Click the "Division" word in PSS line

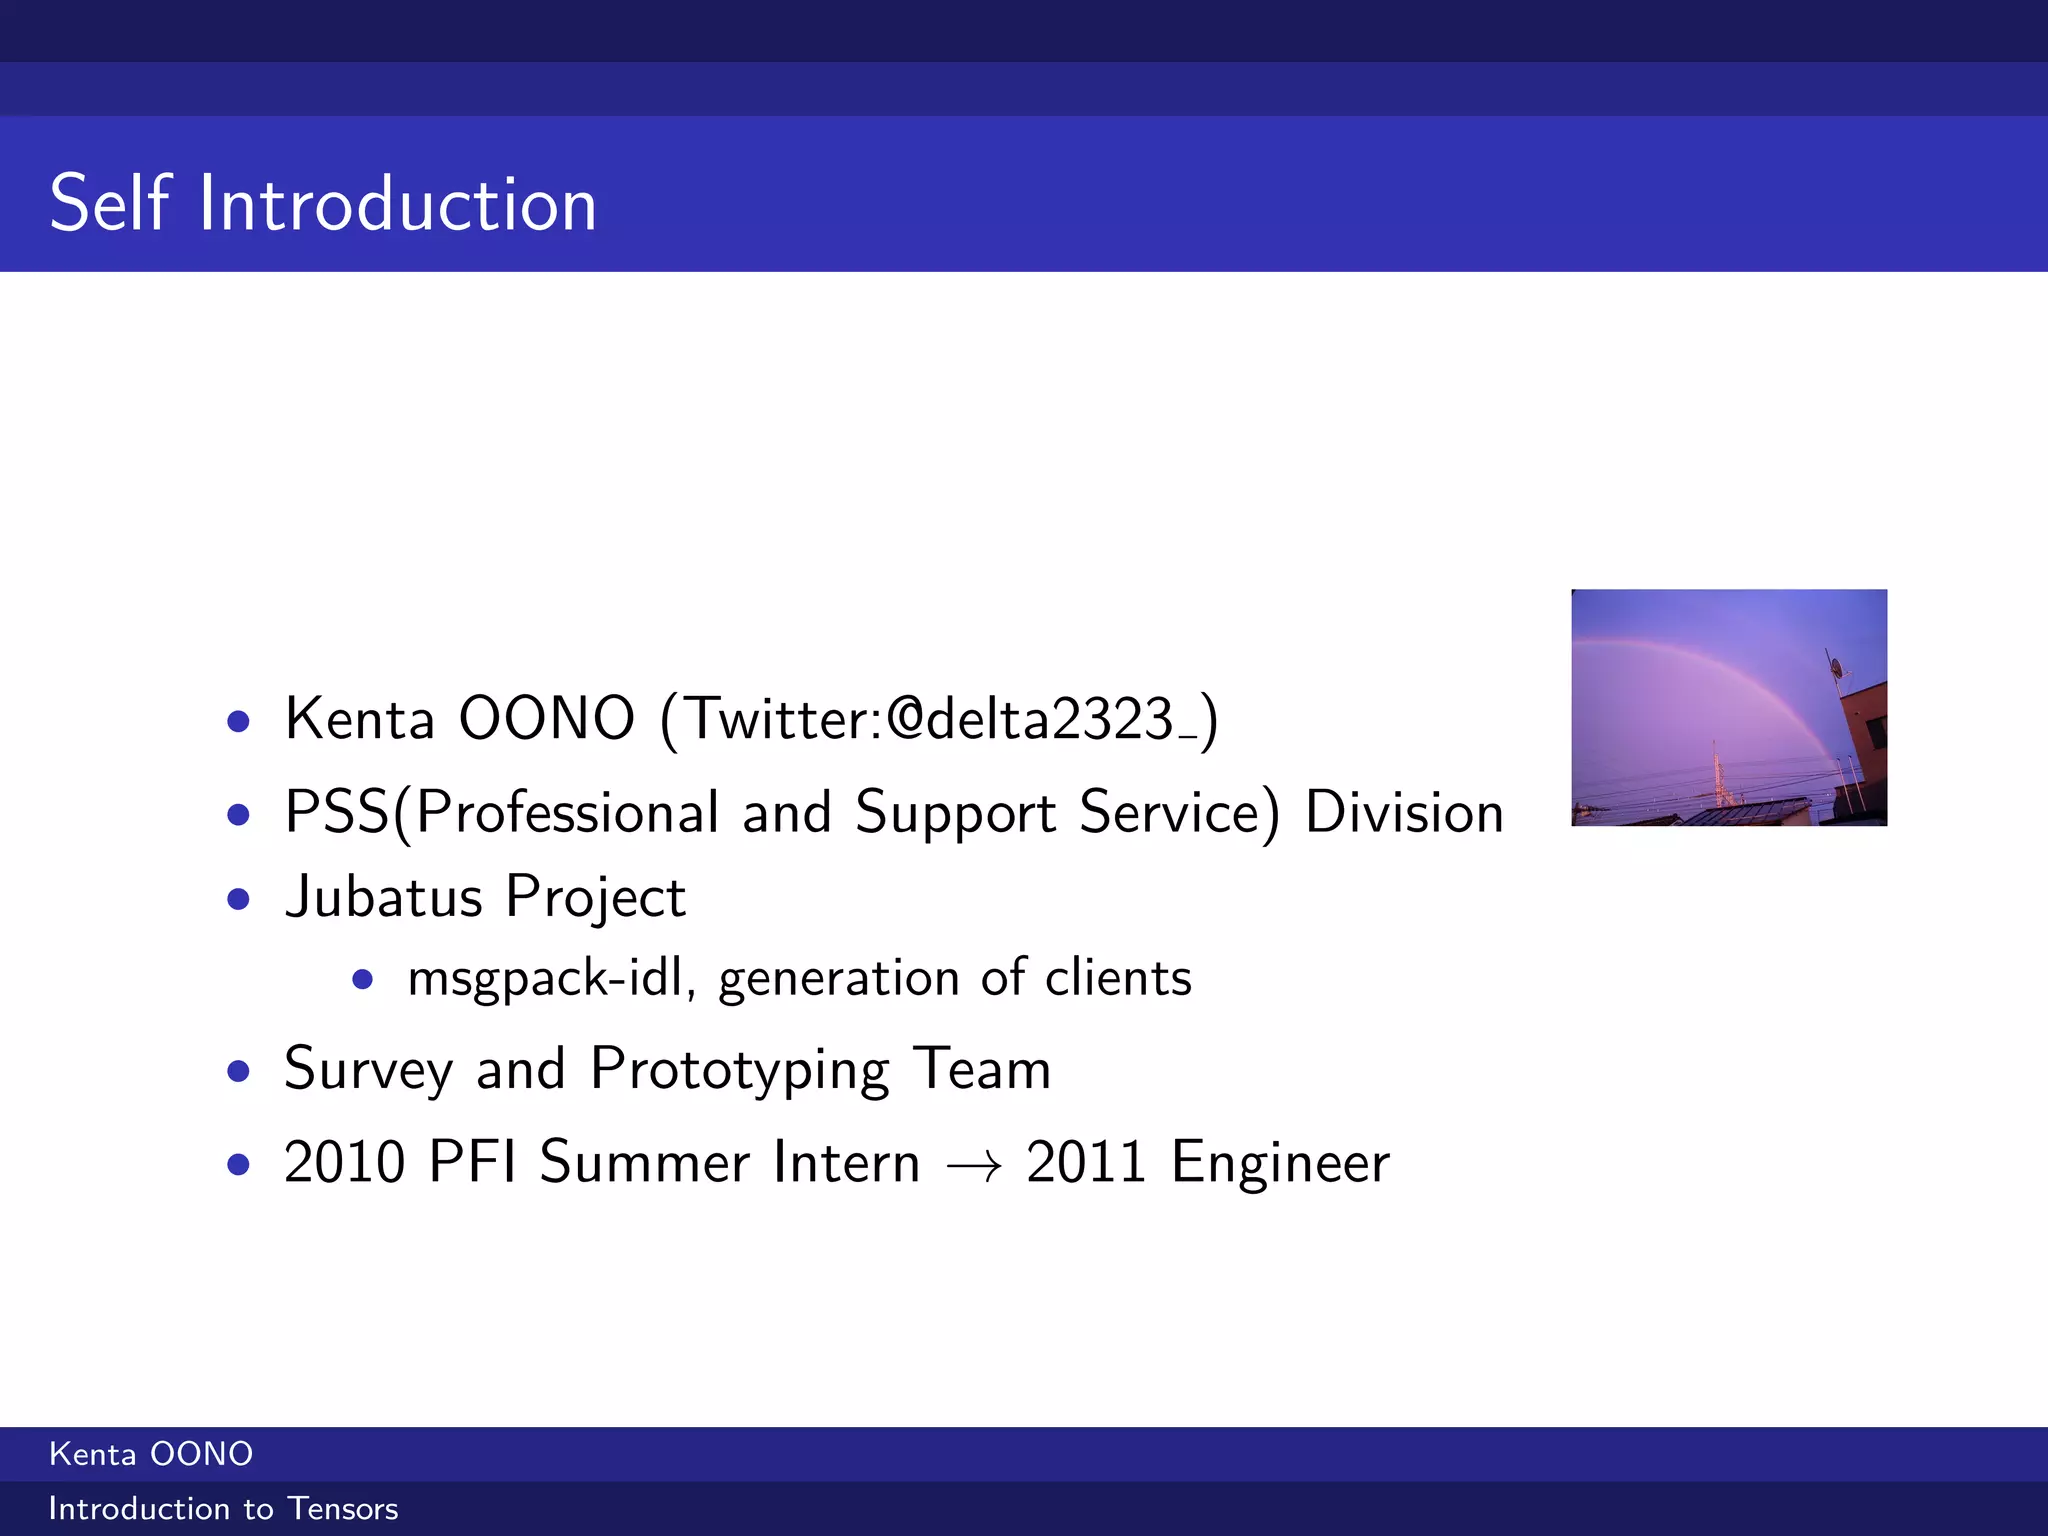[1404, 812]
